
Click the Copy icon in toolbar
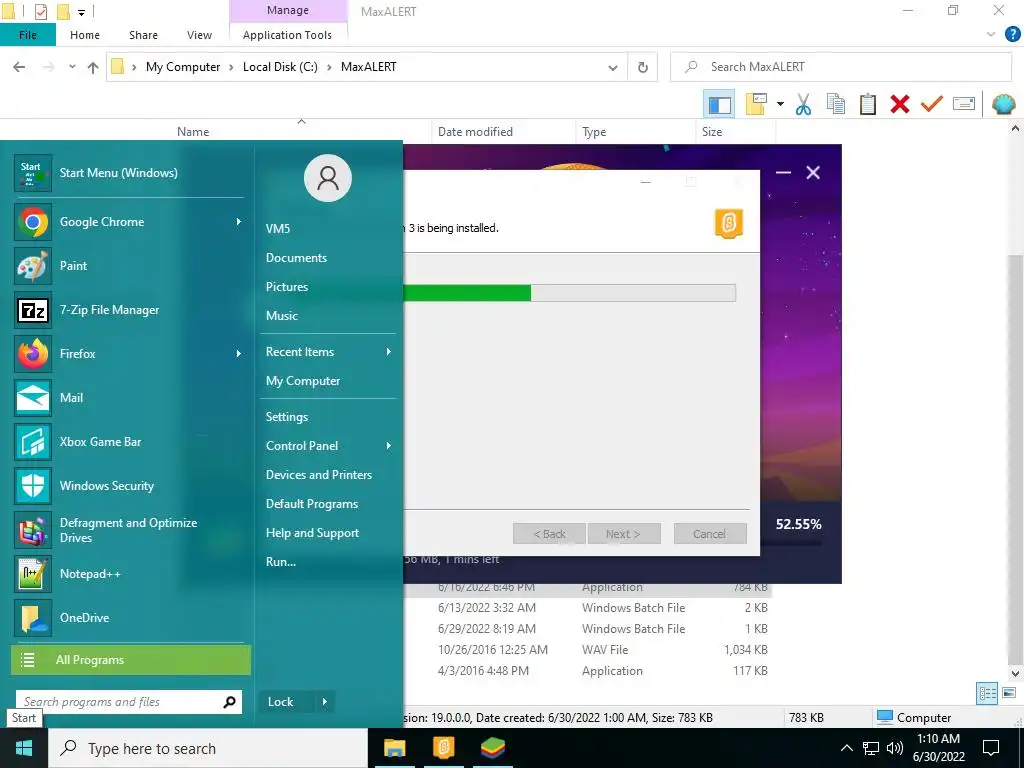(835, 104)
